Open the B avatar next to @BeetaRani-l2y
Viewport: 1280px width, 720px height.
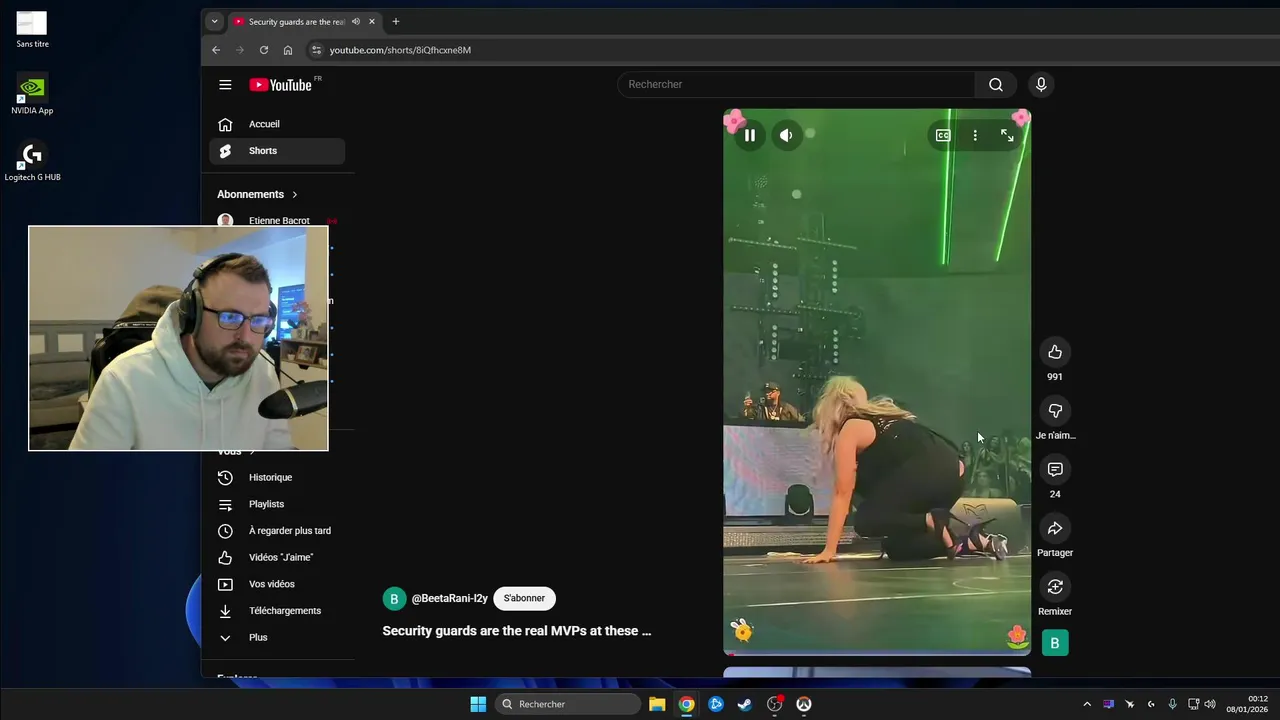tap(394, 598)
